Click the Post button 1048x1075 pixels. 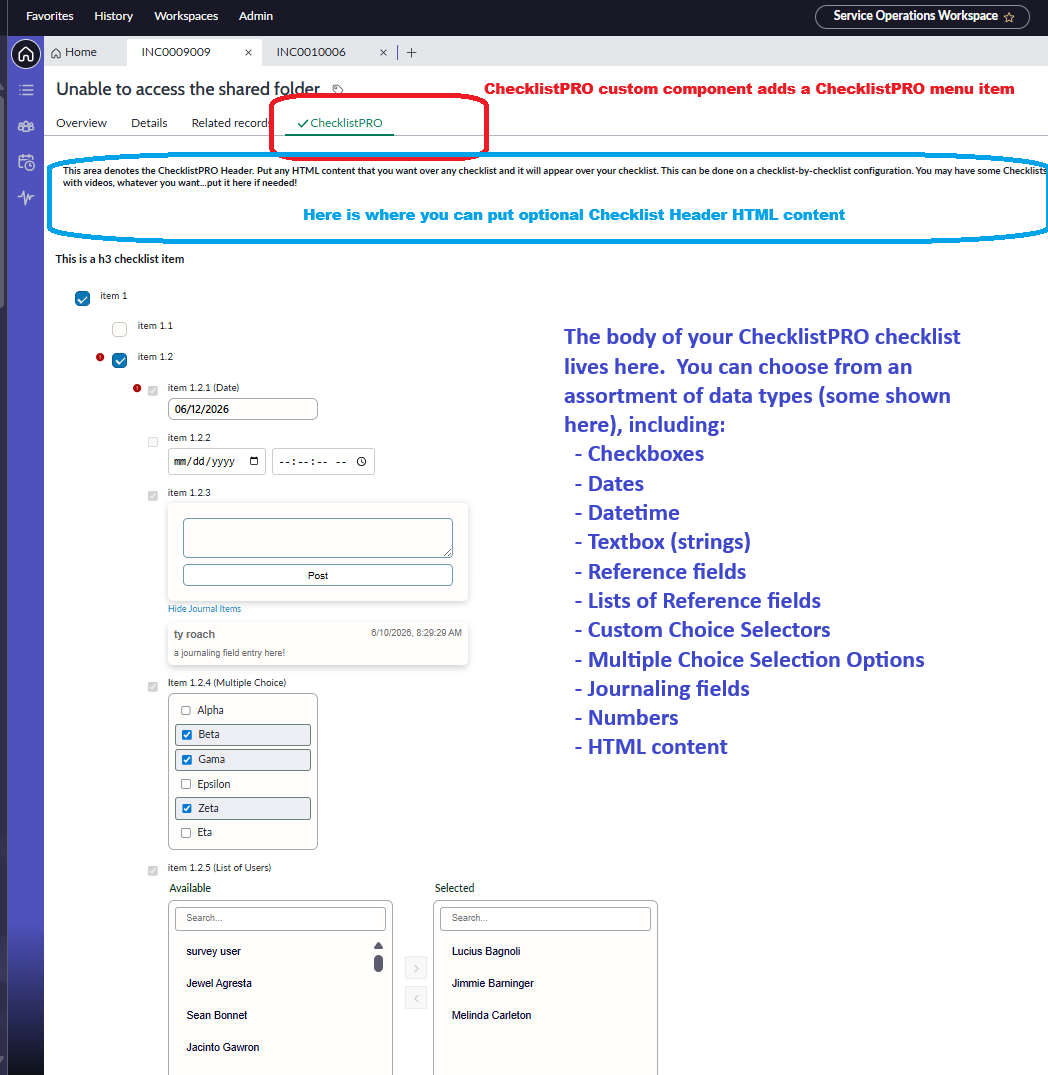click(317, 575)
